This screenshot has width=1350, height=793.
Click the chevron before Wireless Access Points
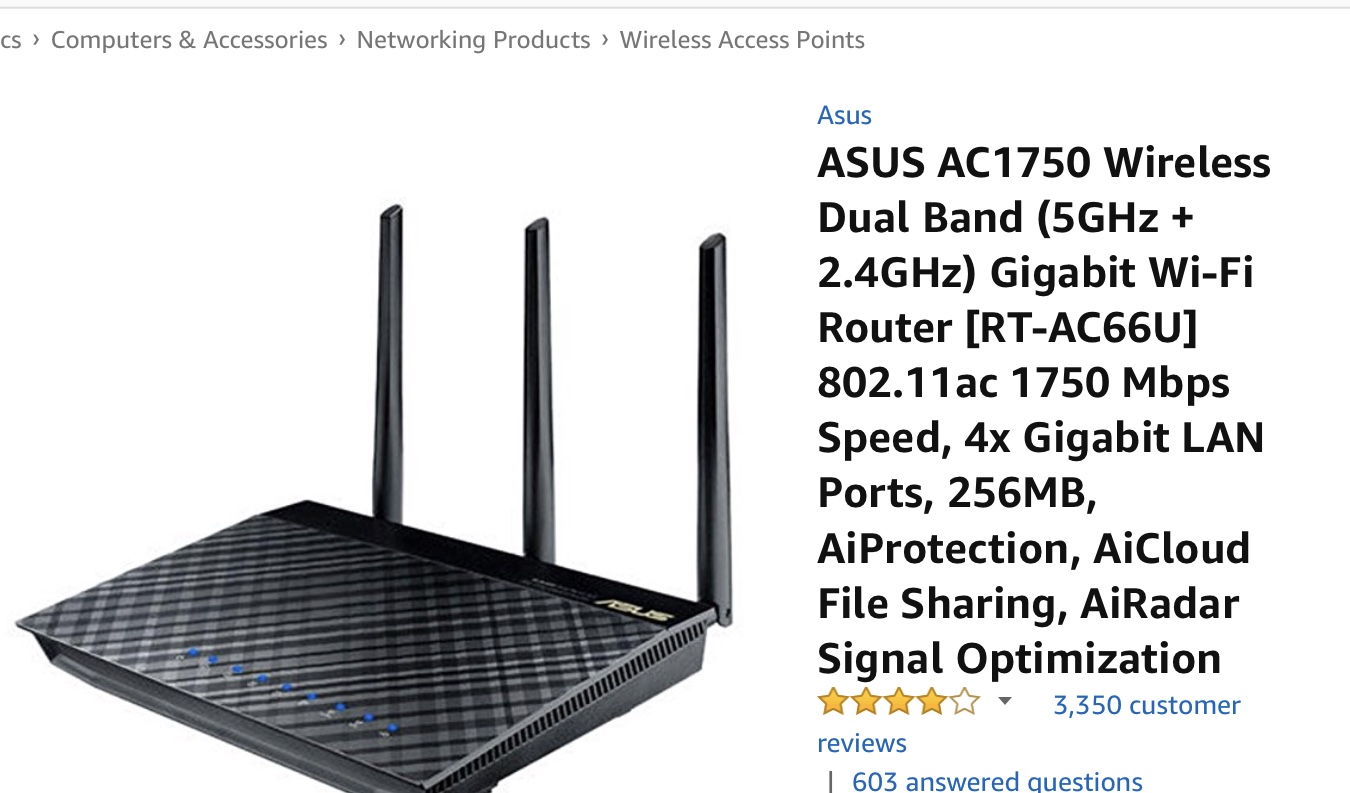605,40
